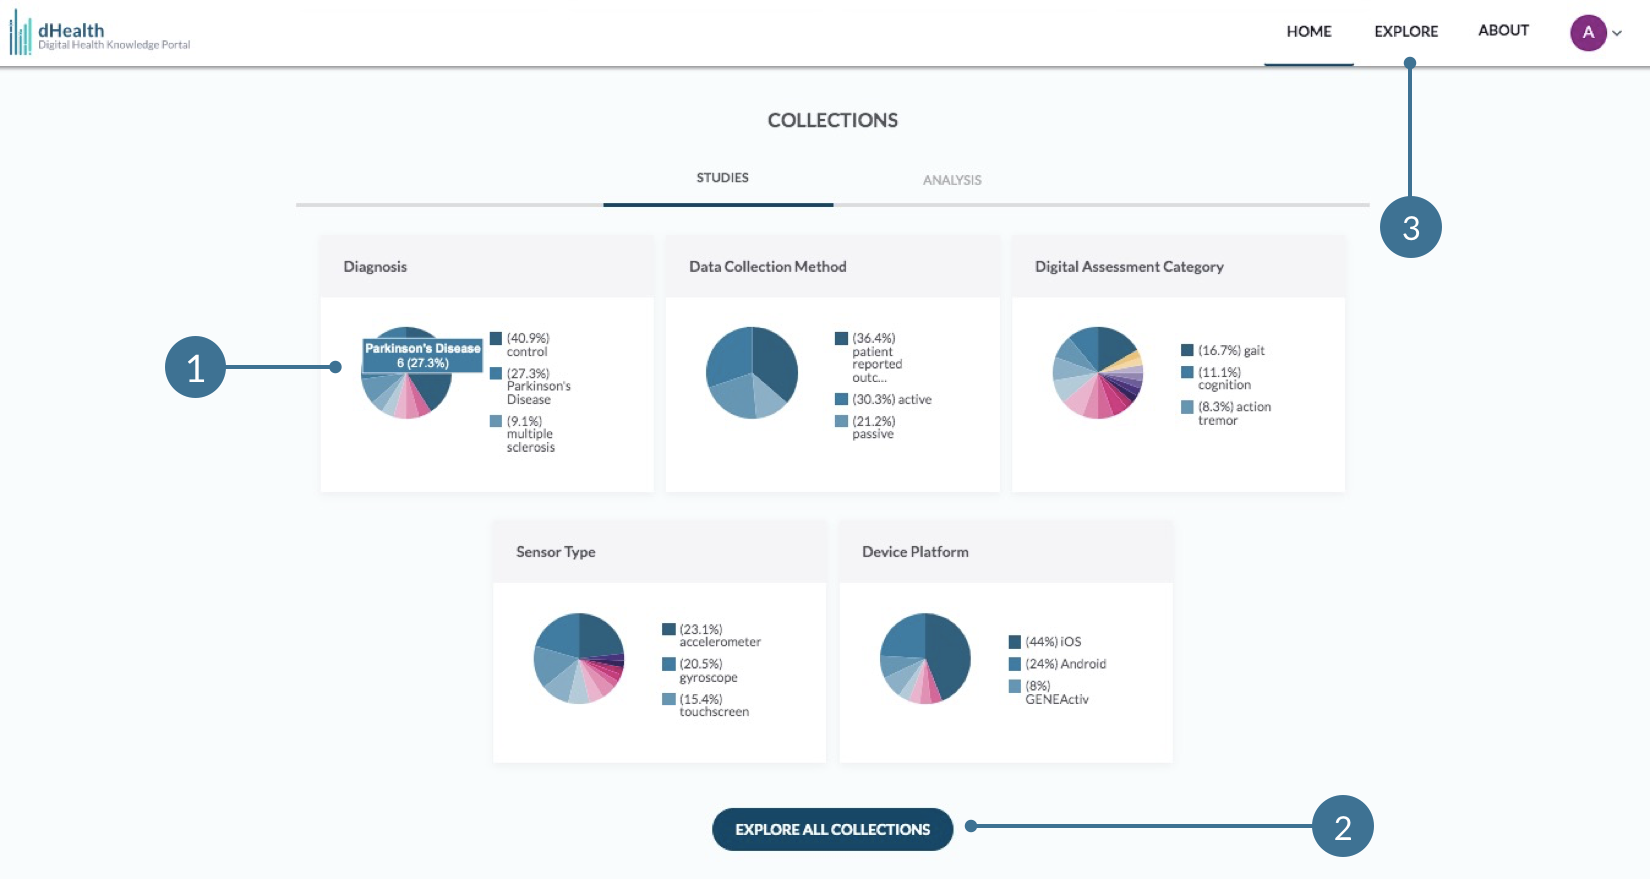Screen dimensions: 1650x879
Task: Click the Sensor Type pie chart
Action: [x=579, y=658]
